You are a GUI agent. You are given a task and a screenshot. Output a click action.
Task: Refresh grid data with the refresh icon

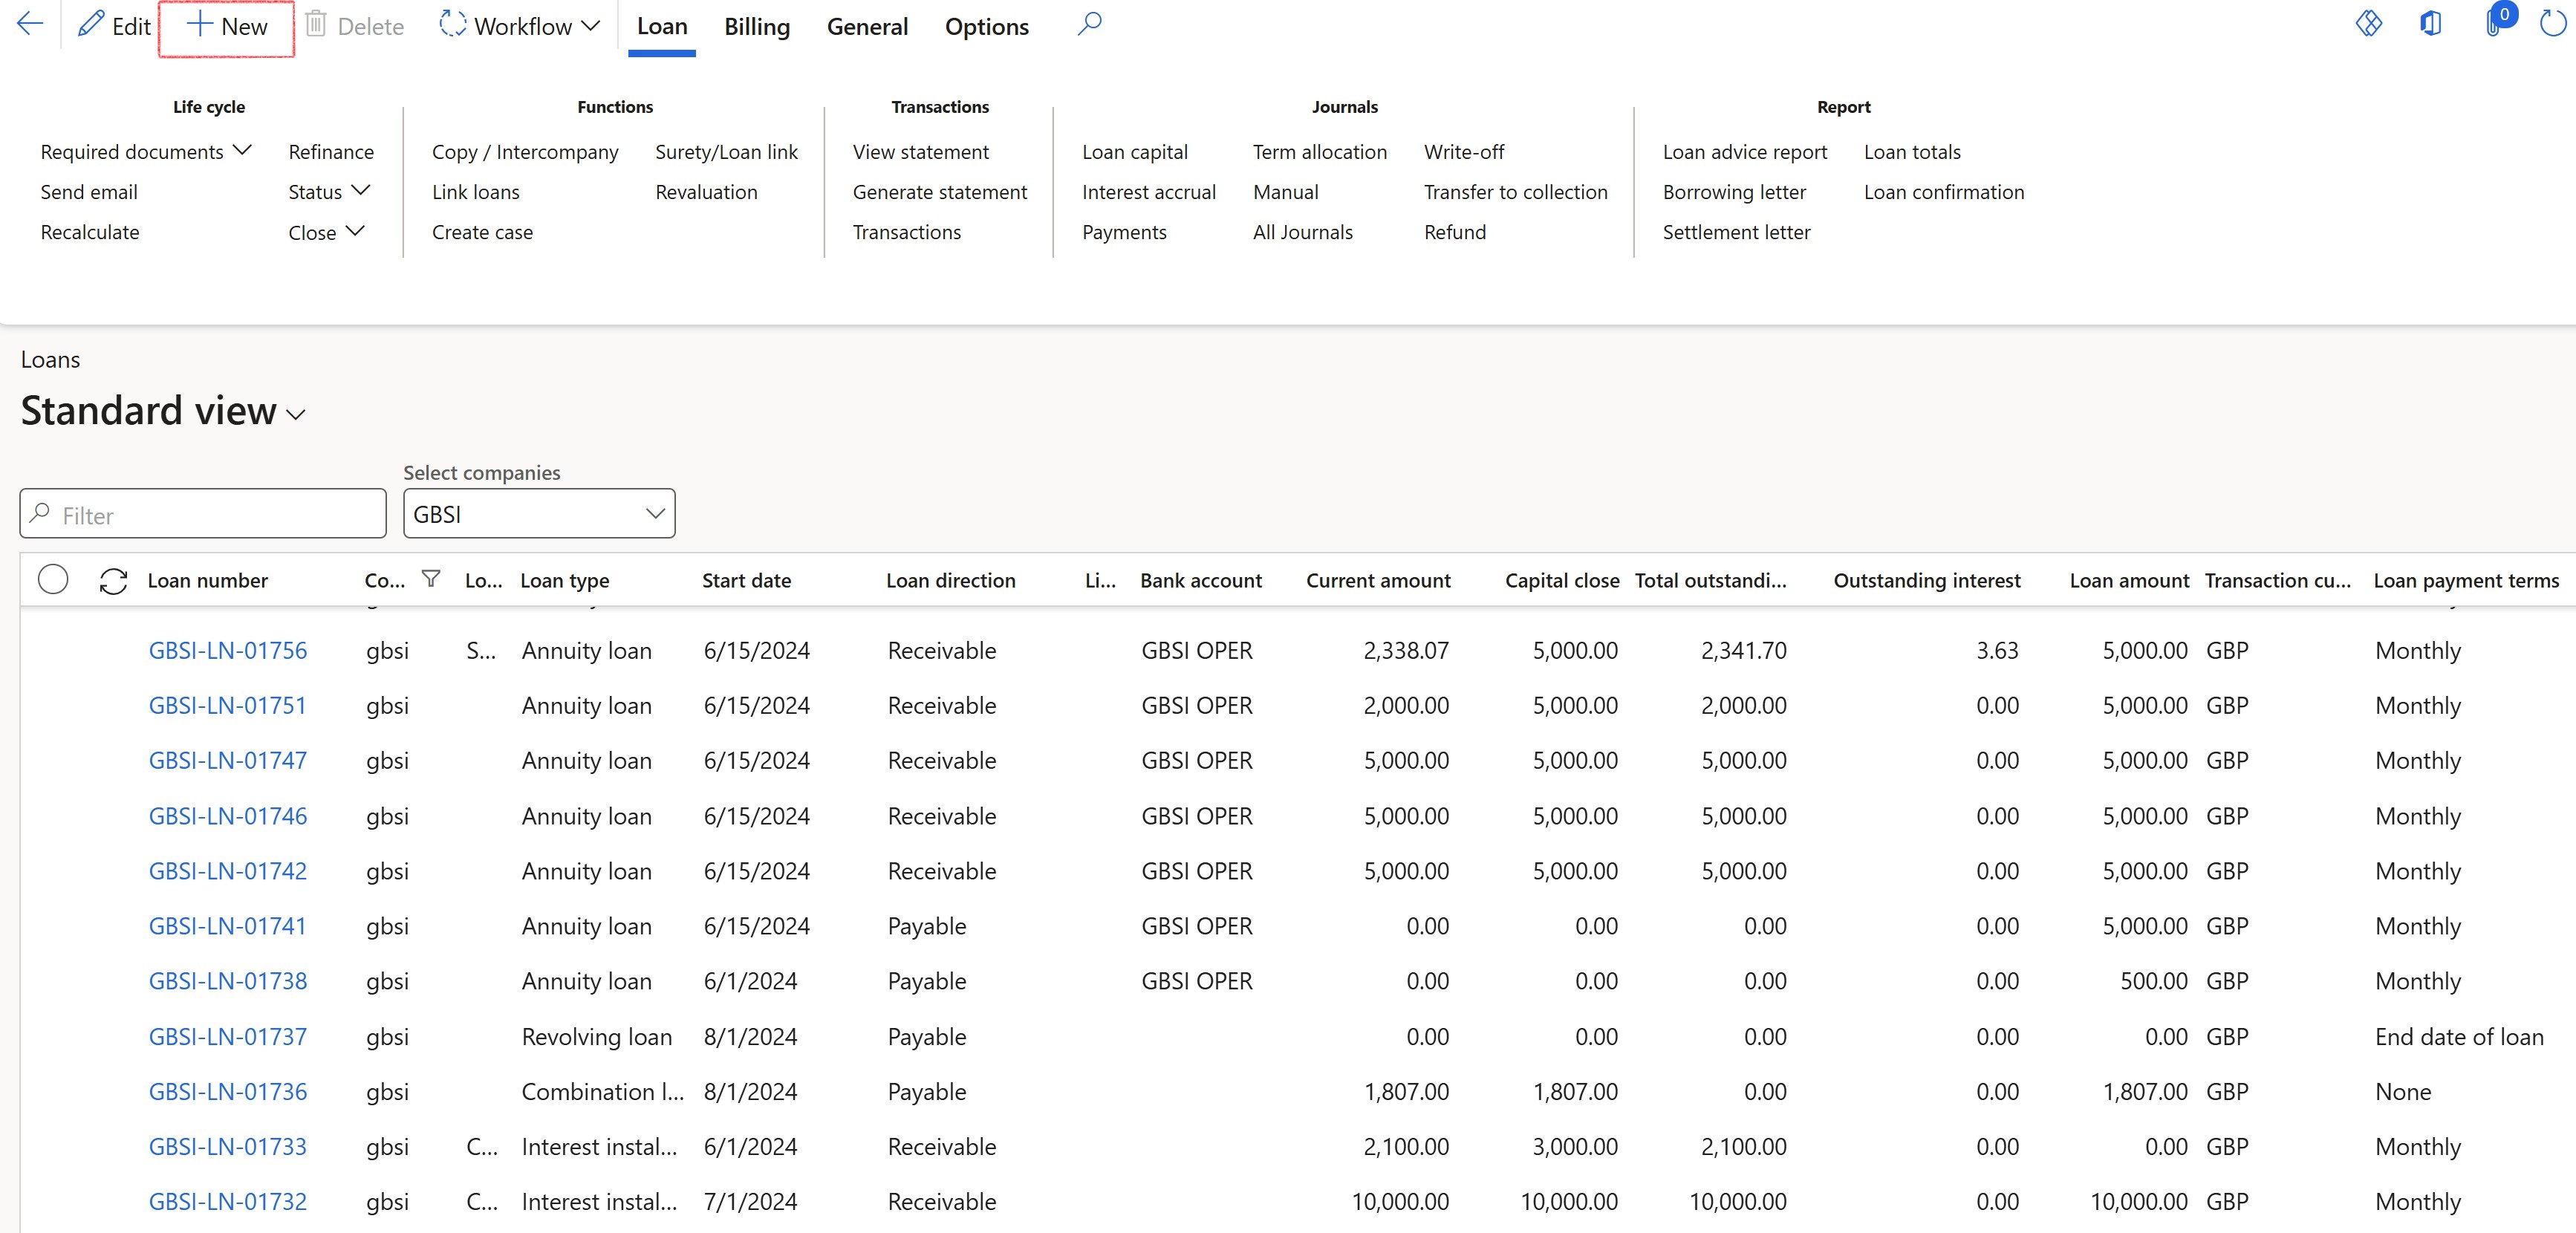113,580
